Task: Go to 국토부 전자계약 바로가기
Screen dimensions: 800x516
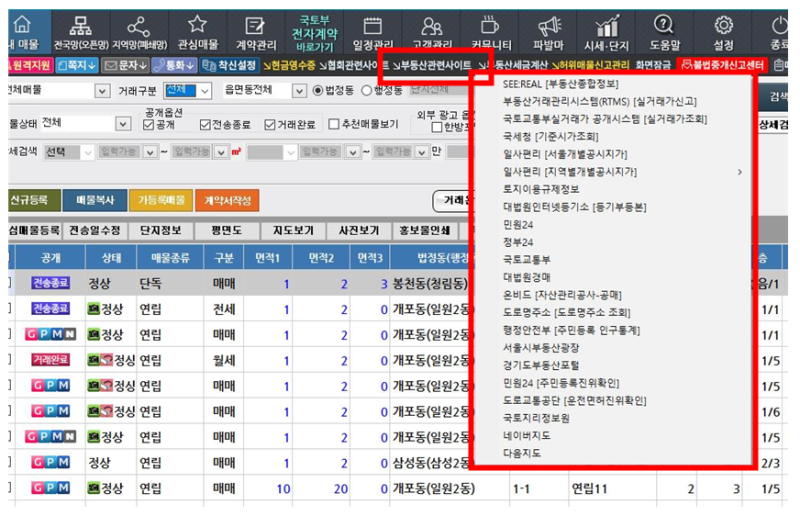Action: click(x=314, y=33)
